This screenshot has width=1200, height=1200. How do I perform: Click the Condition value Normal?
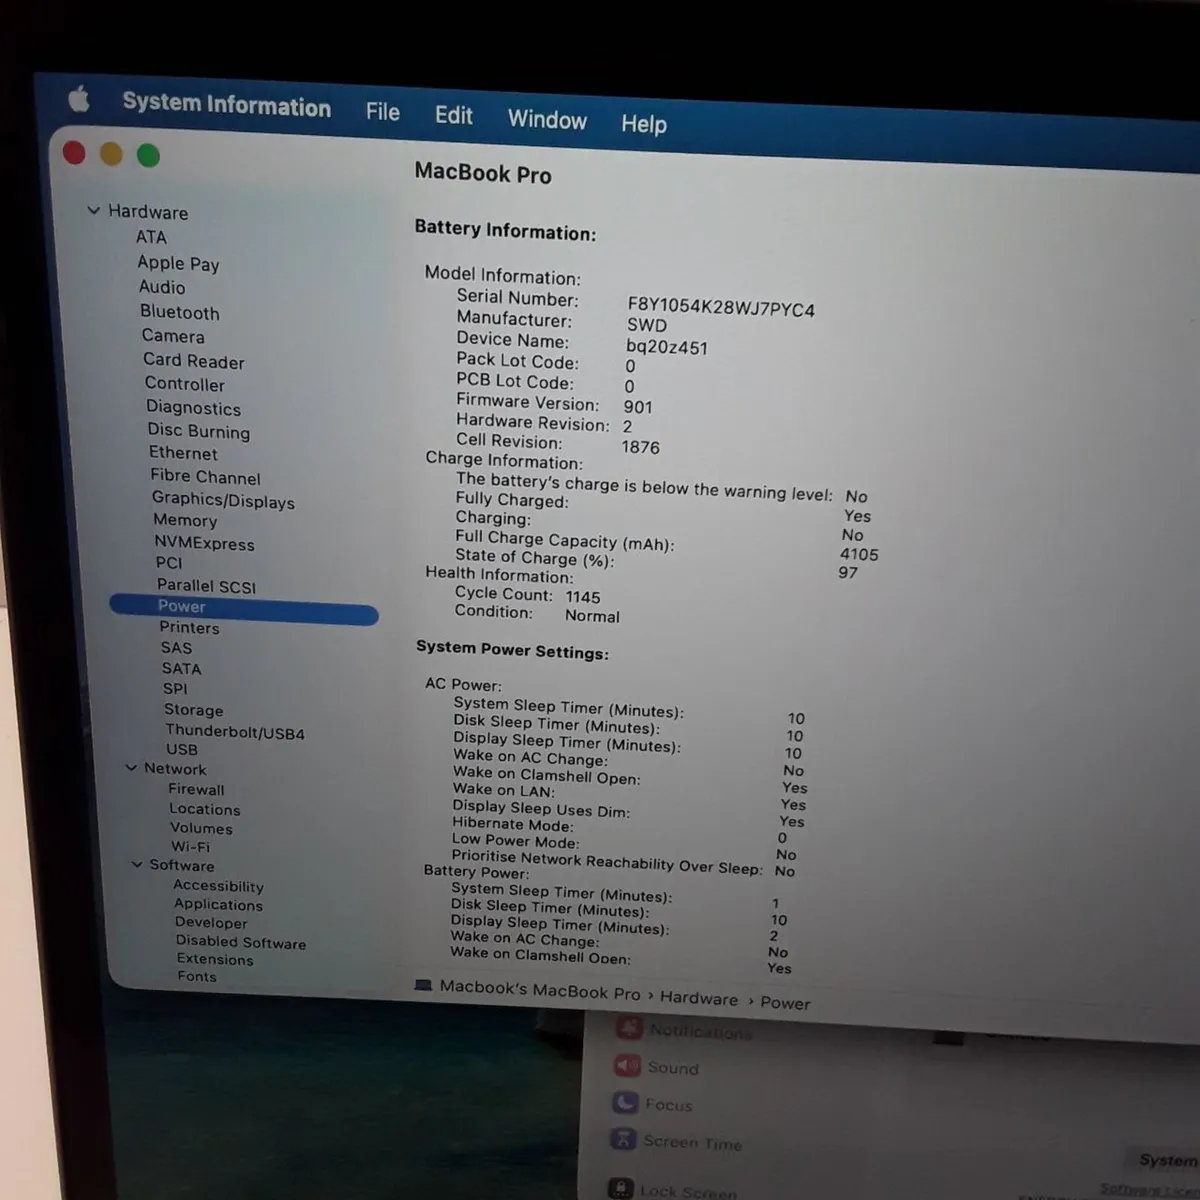click(x=592, y=616)
